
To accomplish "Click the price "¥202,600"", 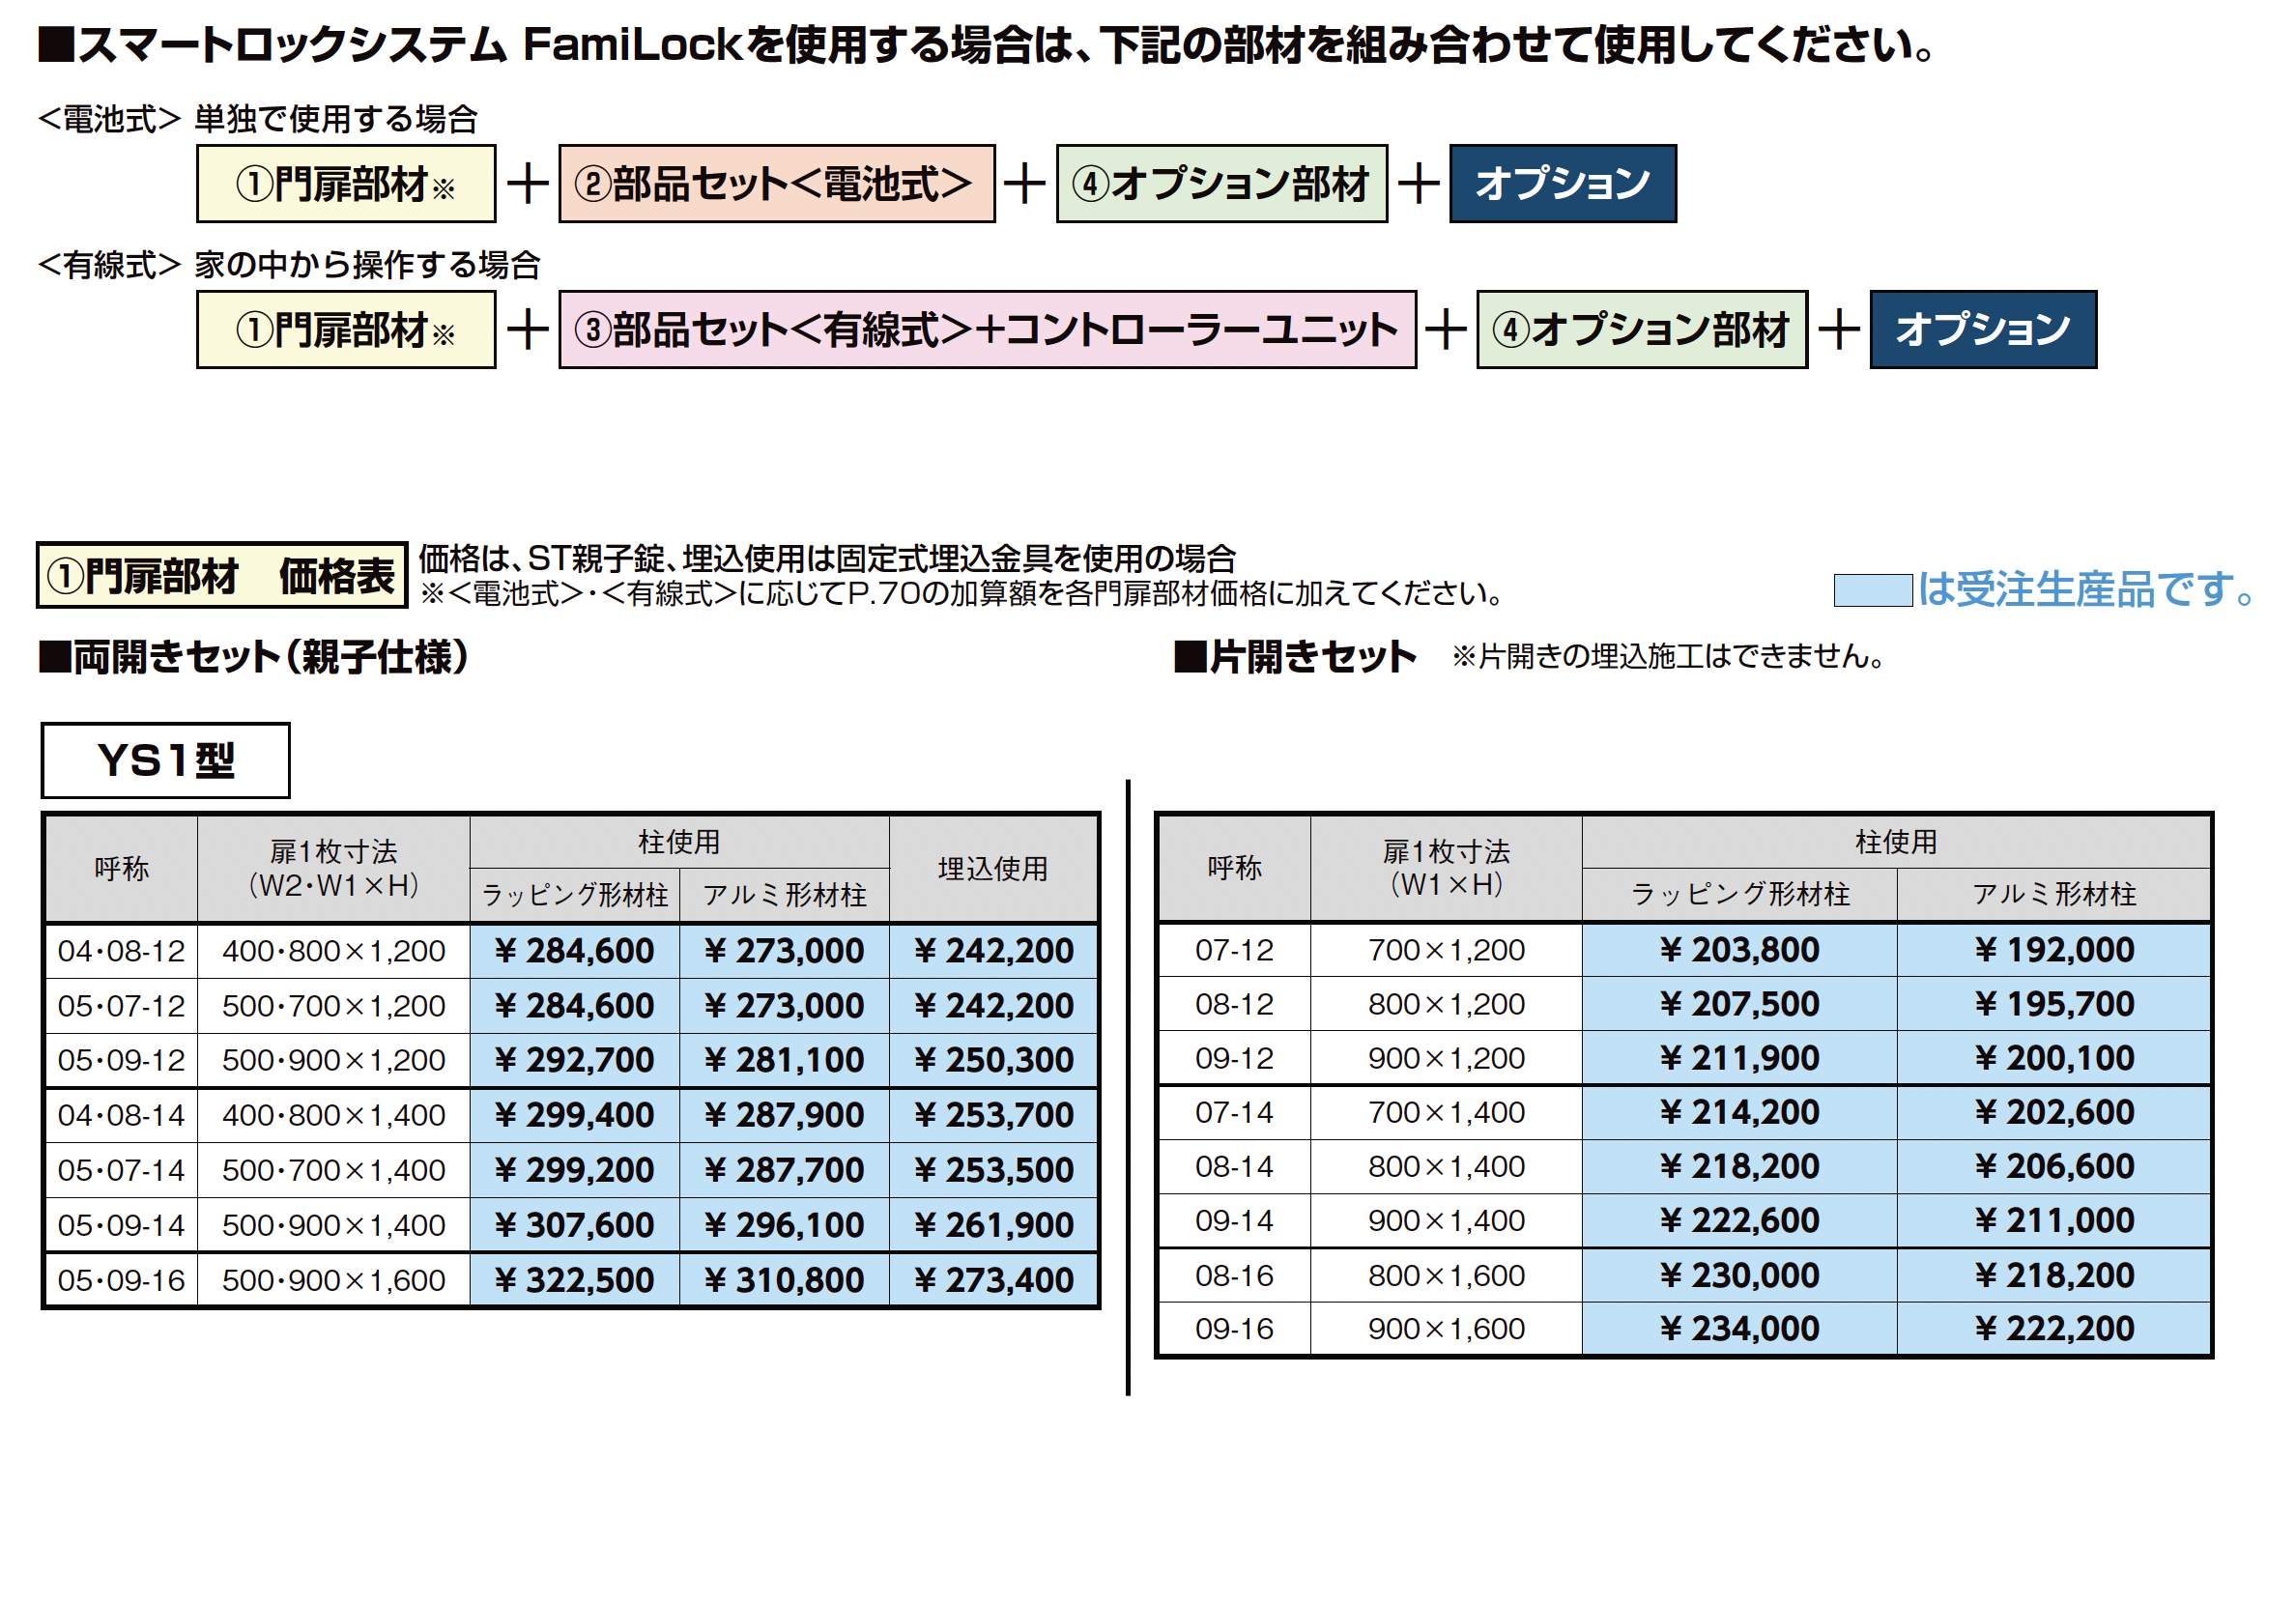I will click(x=2054, y=1112).
